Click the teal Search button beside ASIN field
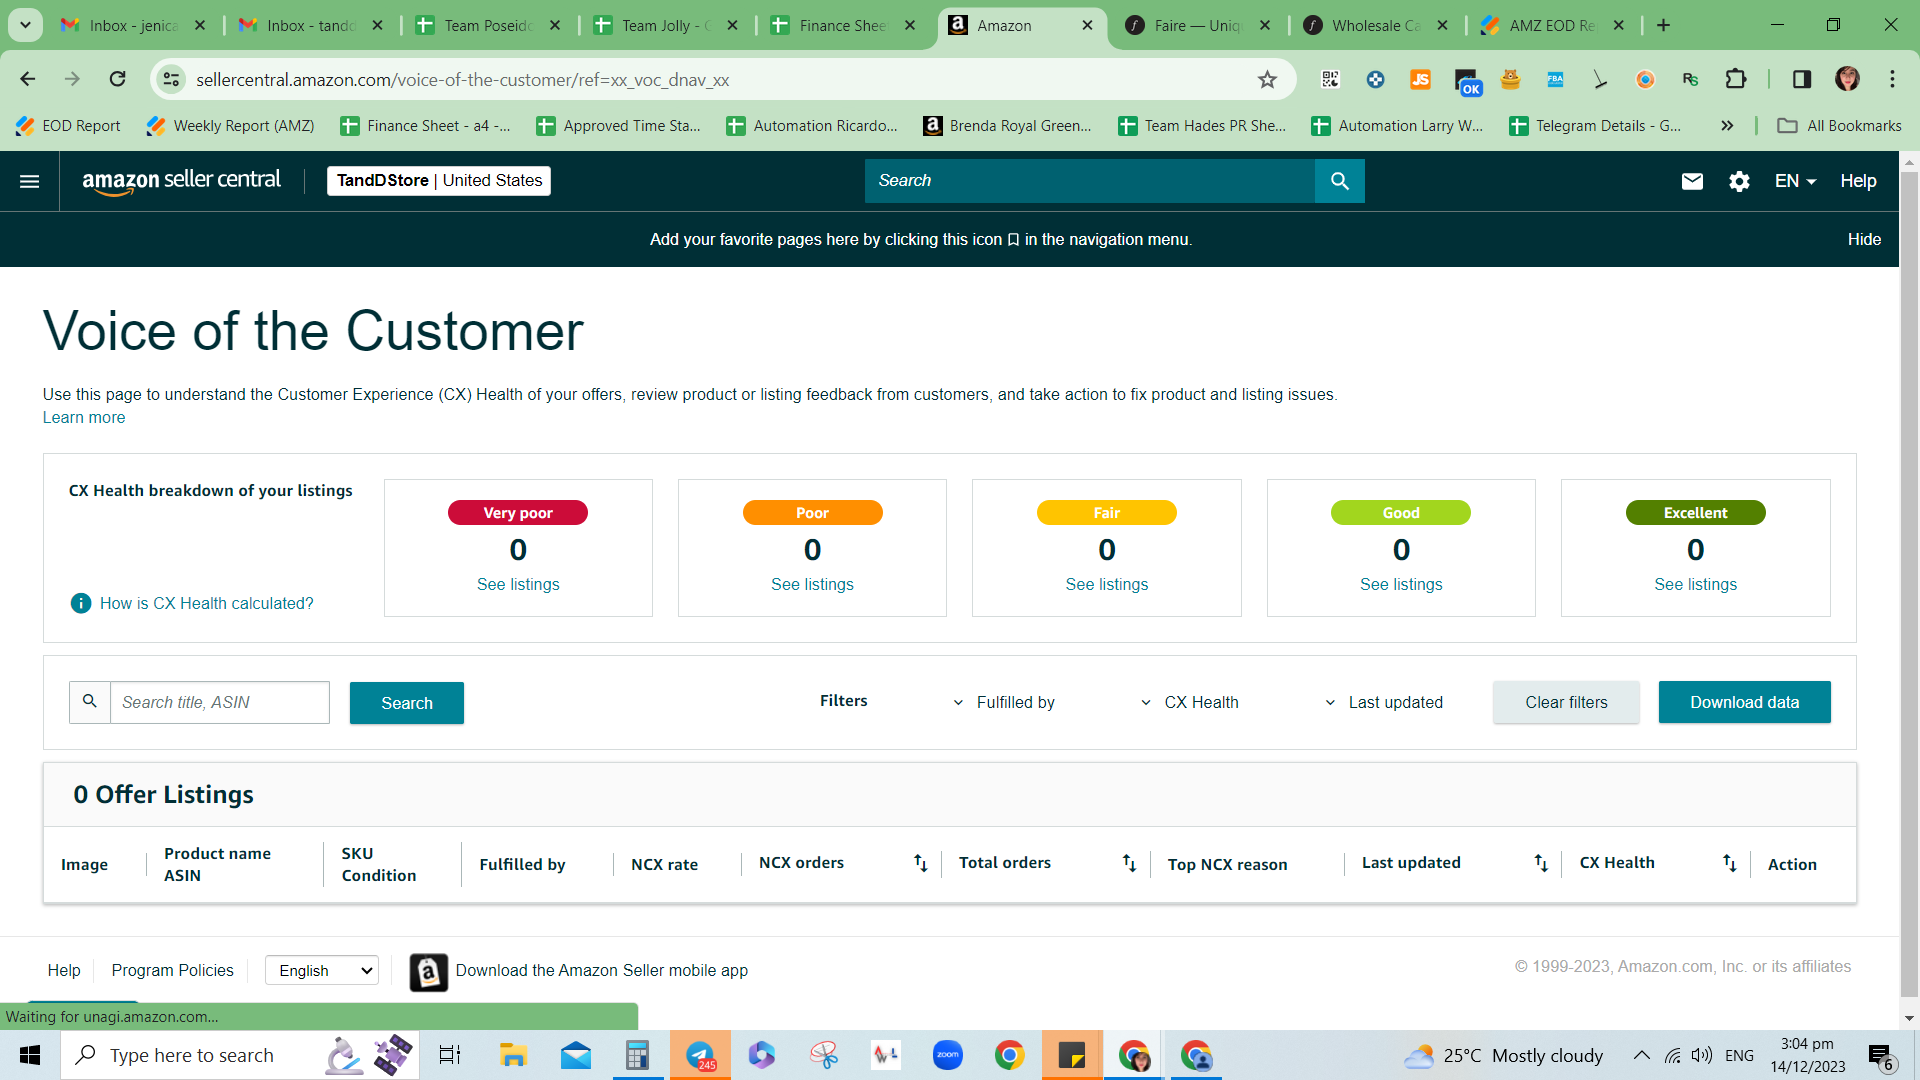The height and width of the screenshot is (1080, 1920). coord(406,703)
